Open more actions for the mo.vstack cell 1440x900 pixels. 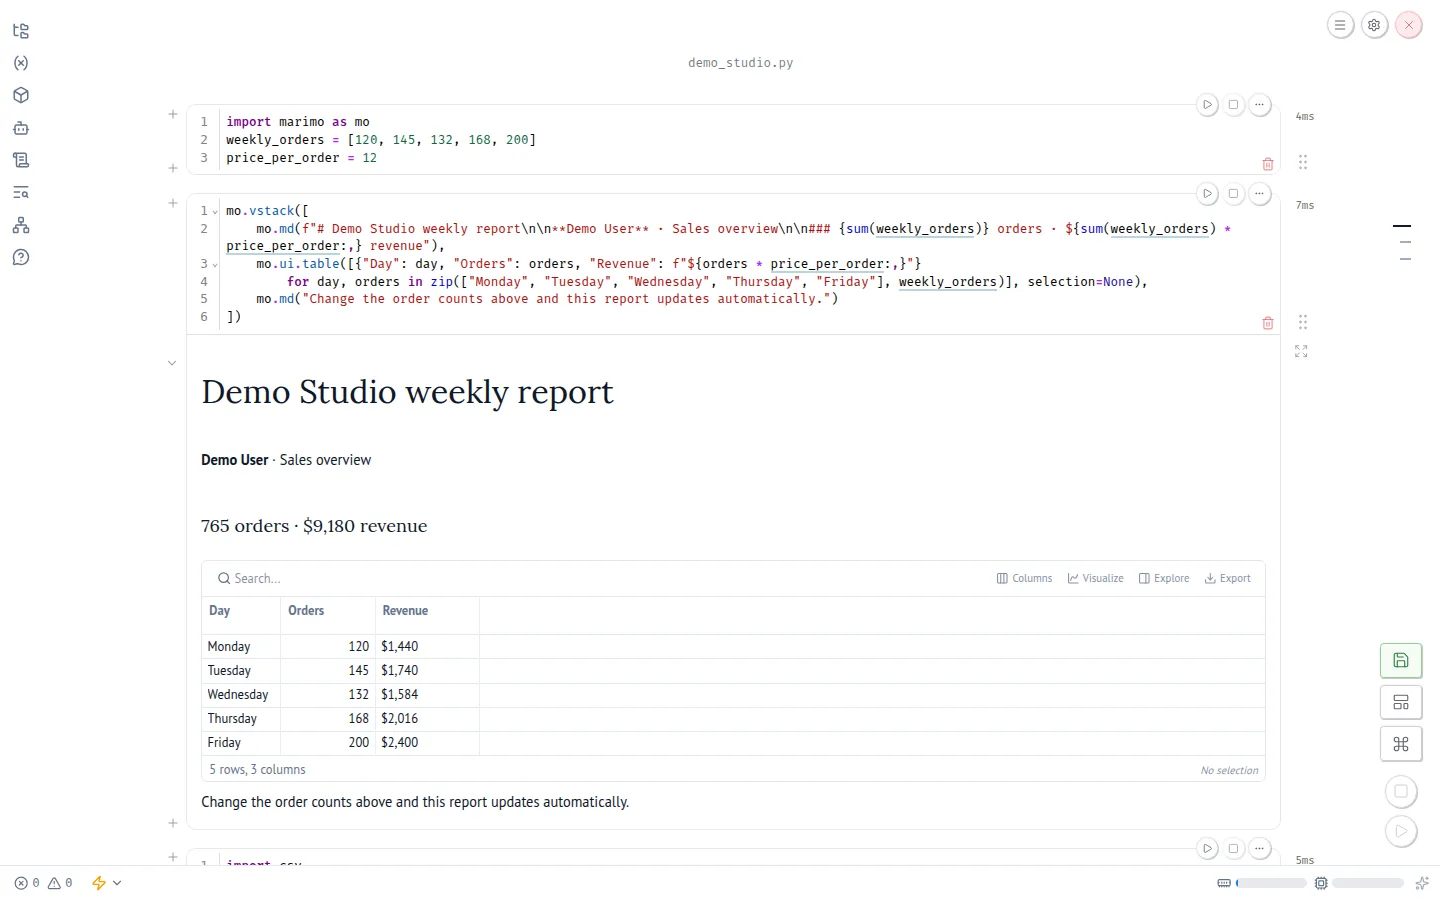[x=1259, y=193]
